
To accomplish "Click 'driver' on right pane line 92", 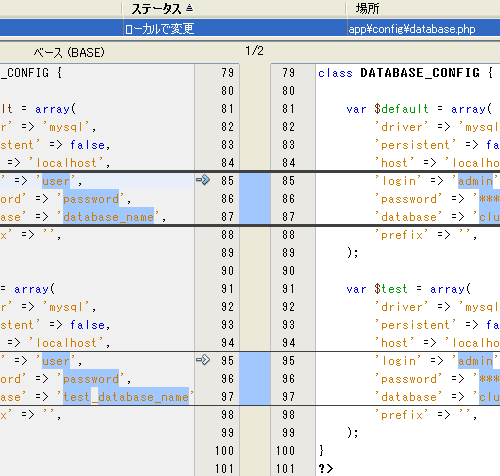I will [402, 307].
